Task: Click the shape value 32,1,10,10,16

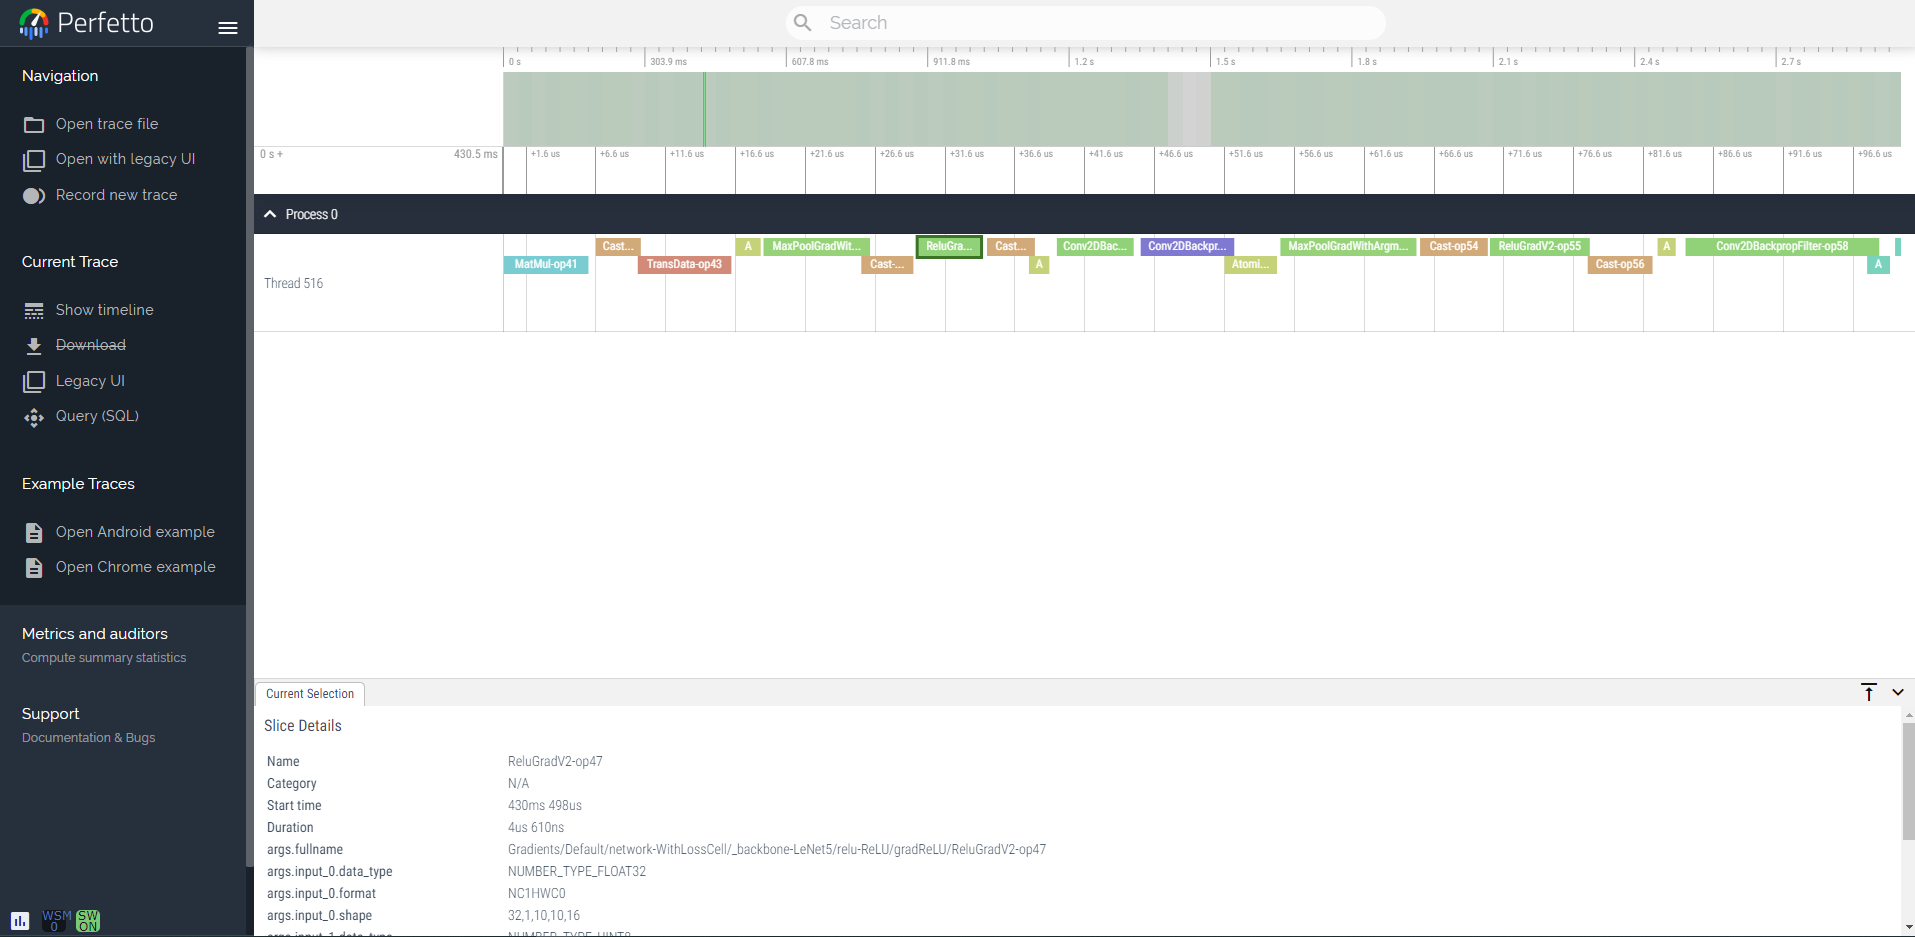Action: click(544, 916)
